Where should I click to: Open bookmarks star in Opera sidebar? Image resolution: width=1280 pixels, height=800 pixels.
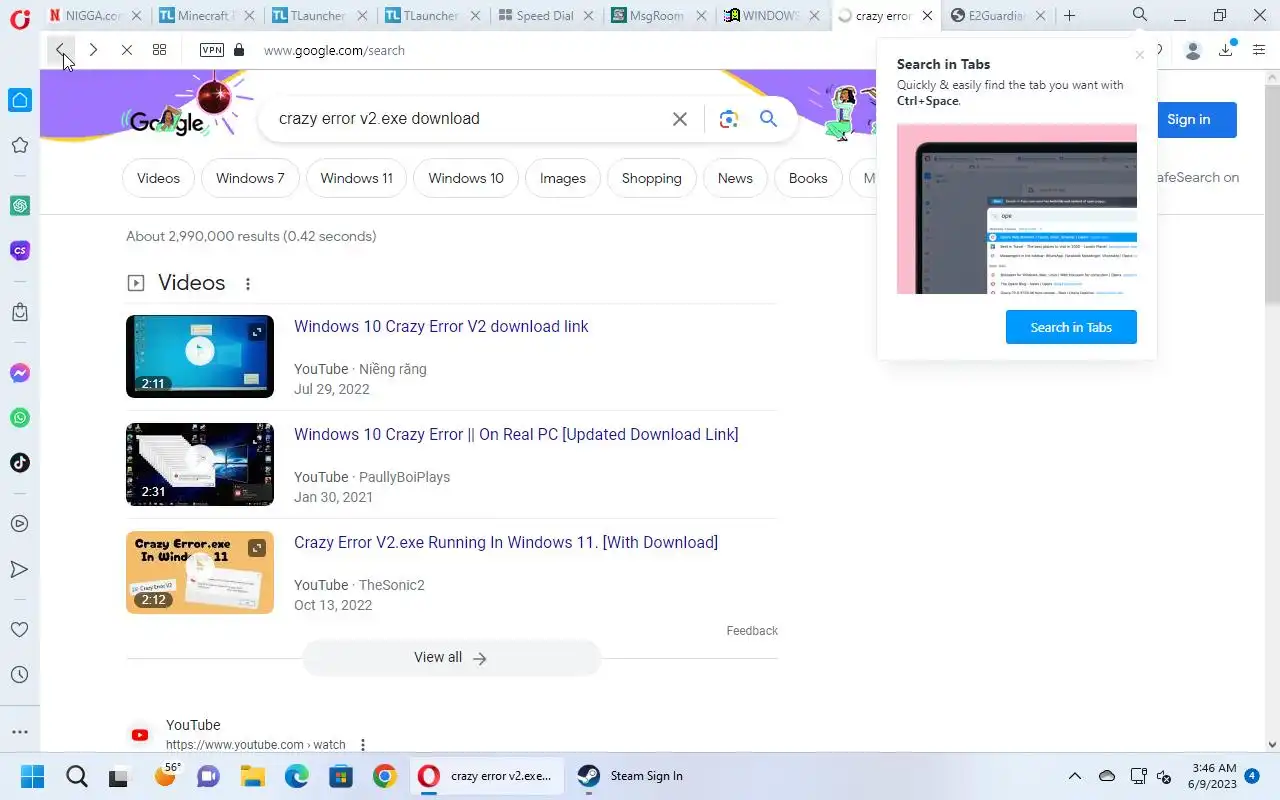click(x=20, y=146)
